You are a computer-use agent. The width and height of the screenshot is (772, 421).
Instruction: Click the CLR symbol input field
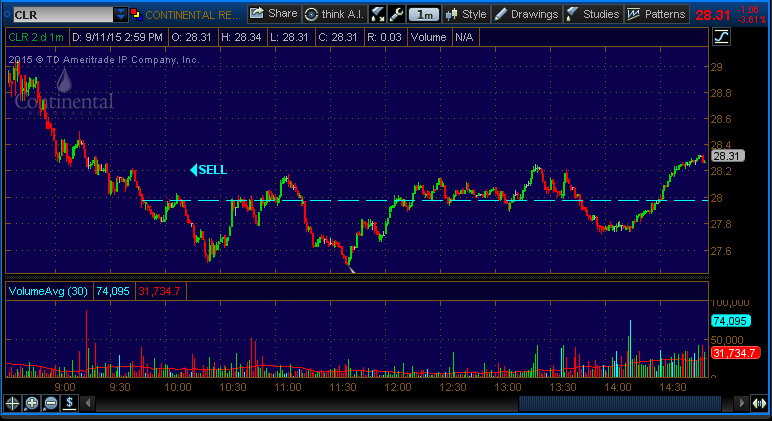click(60, 14)
